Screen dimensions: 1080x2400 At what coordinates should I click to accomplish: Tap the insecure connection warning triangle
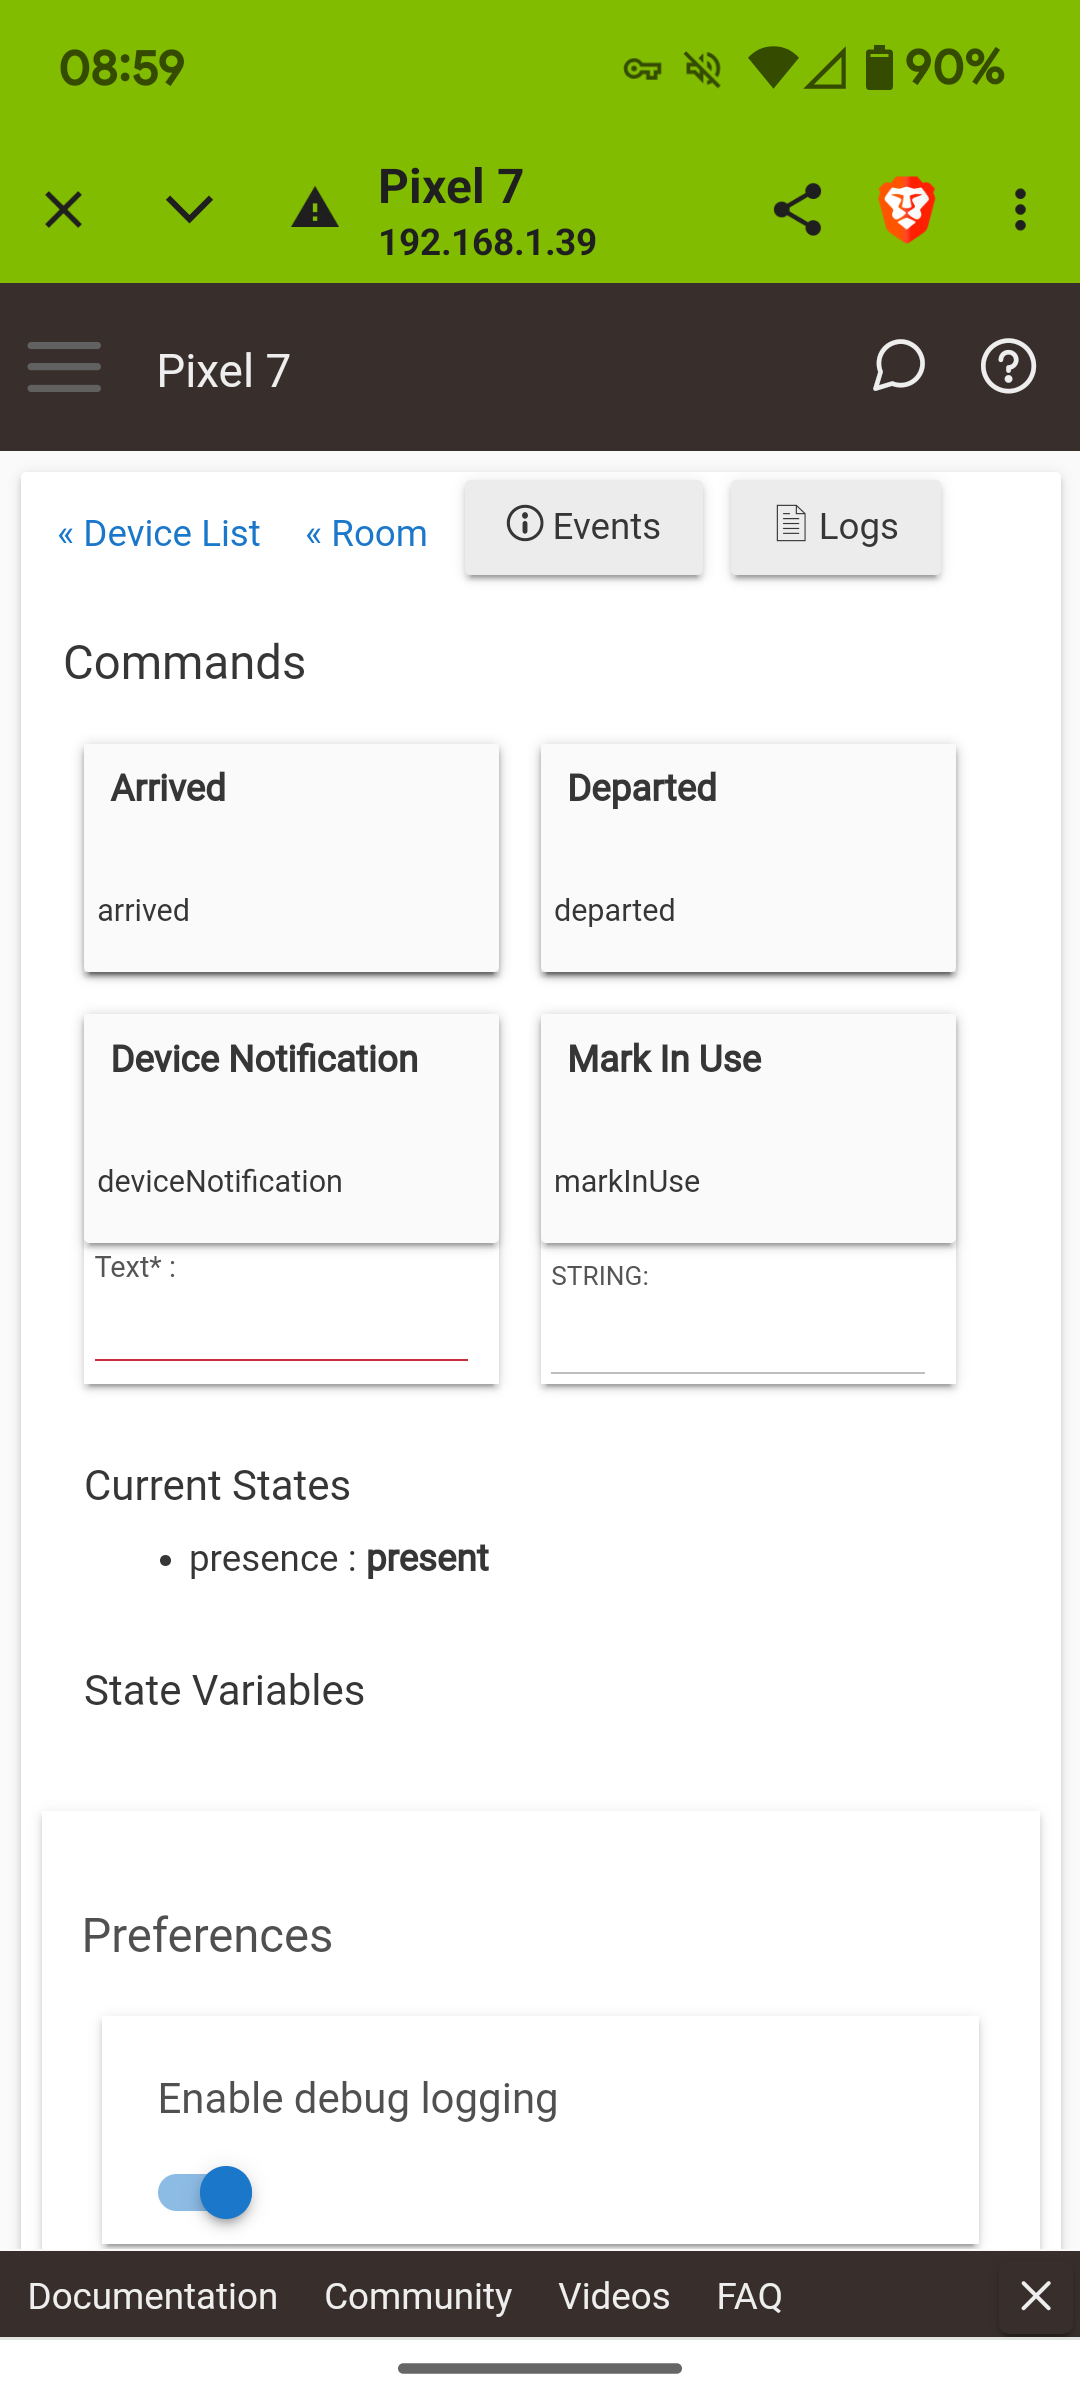tap(315, 209)
